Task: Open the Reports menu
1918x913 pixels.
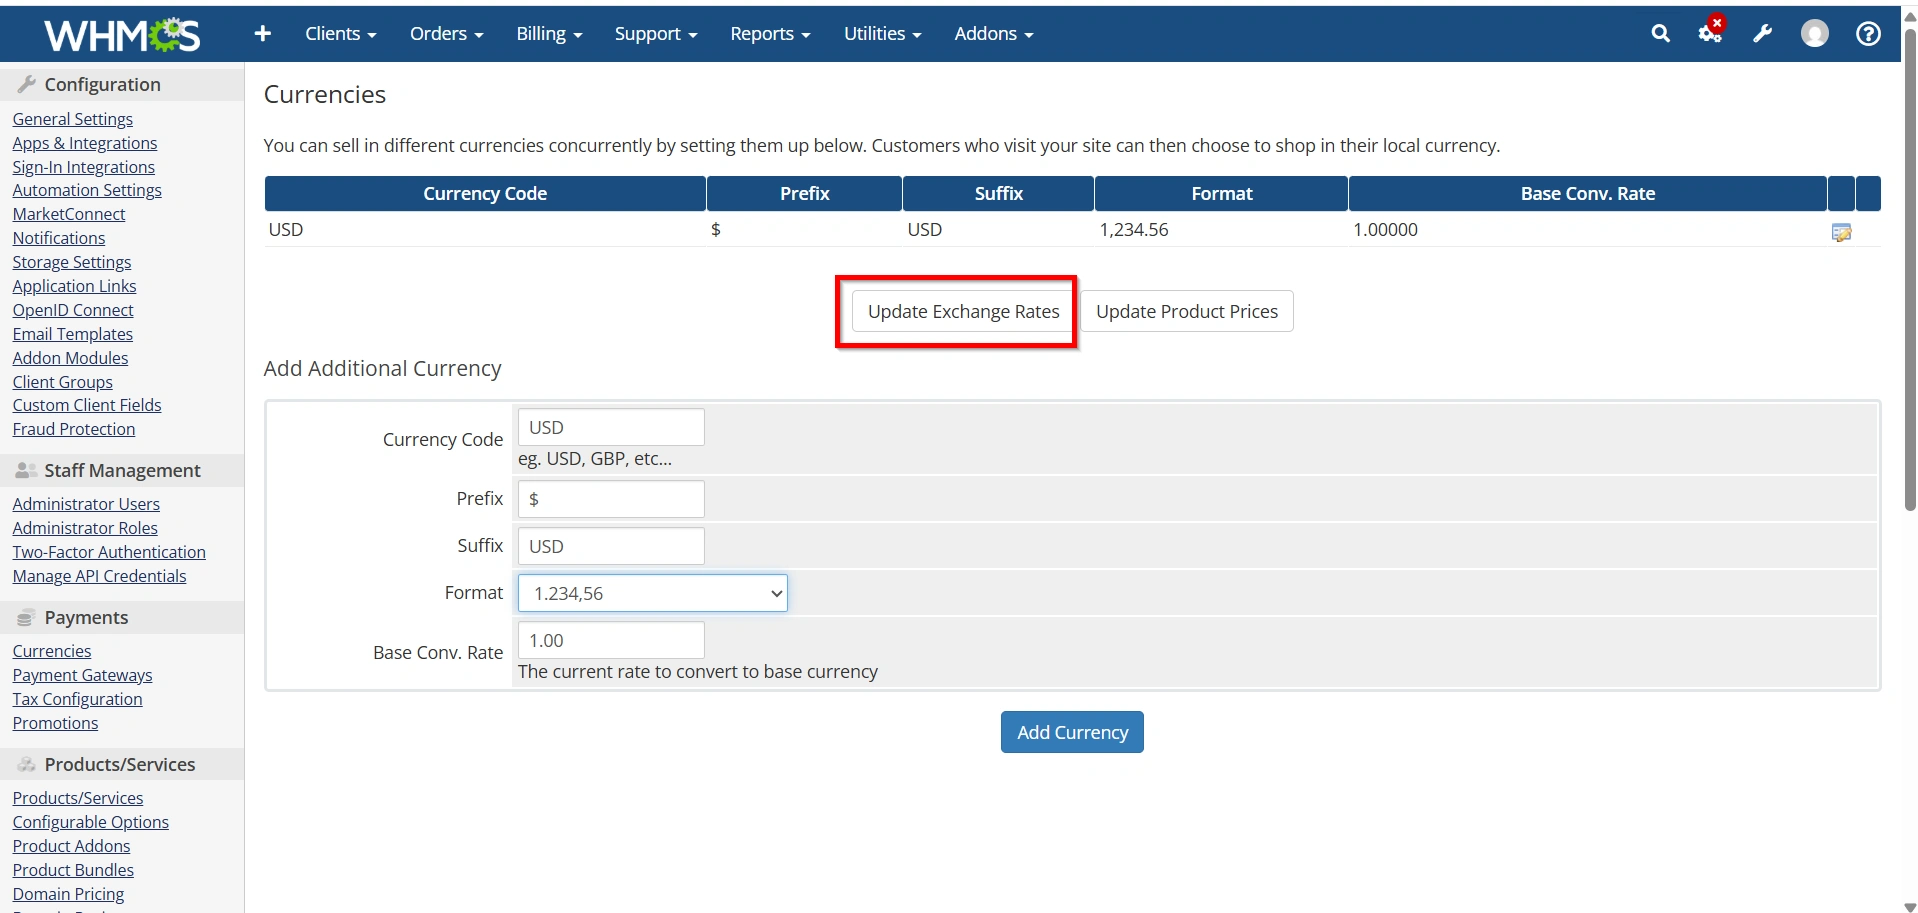Action: coord(770,34)
